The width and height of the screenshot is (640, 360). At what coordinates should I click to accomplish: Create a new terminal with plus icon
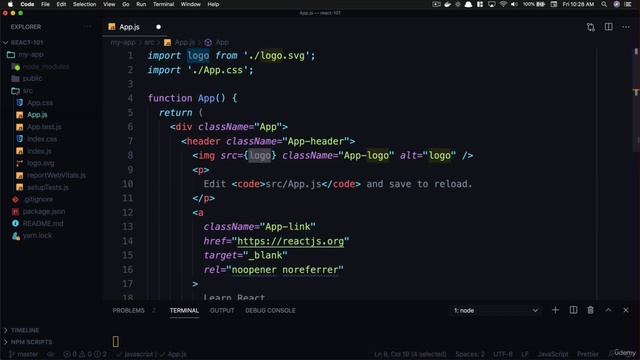(555, 310)
